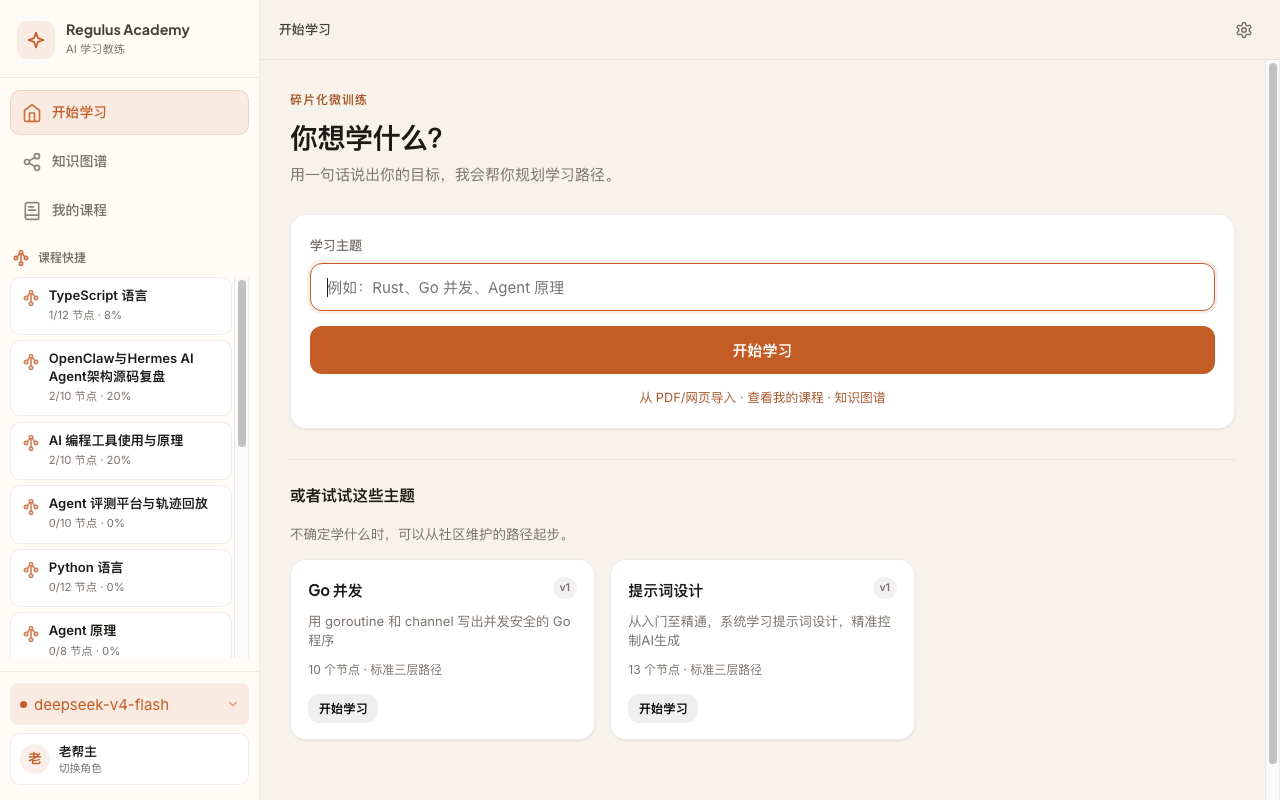
Task: Click the course shortcuts list scrollbar
Action: pyautogui.click(x=242, y=363)
